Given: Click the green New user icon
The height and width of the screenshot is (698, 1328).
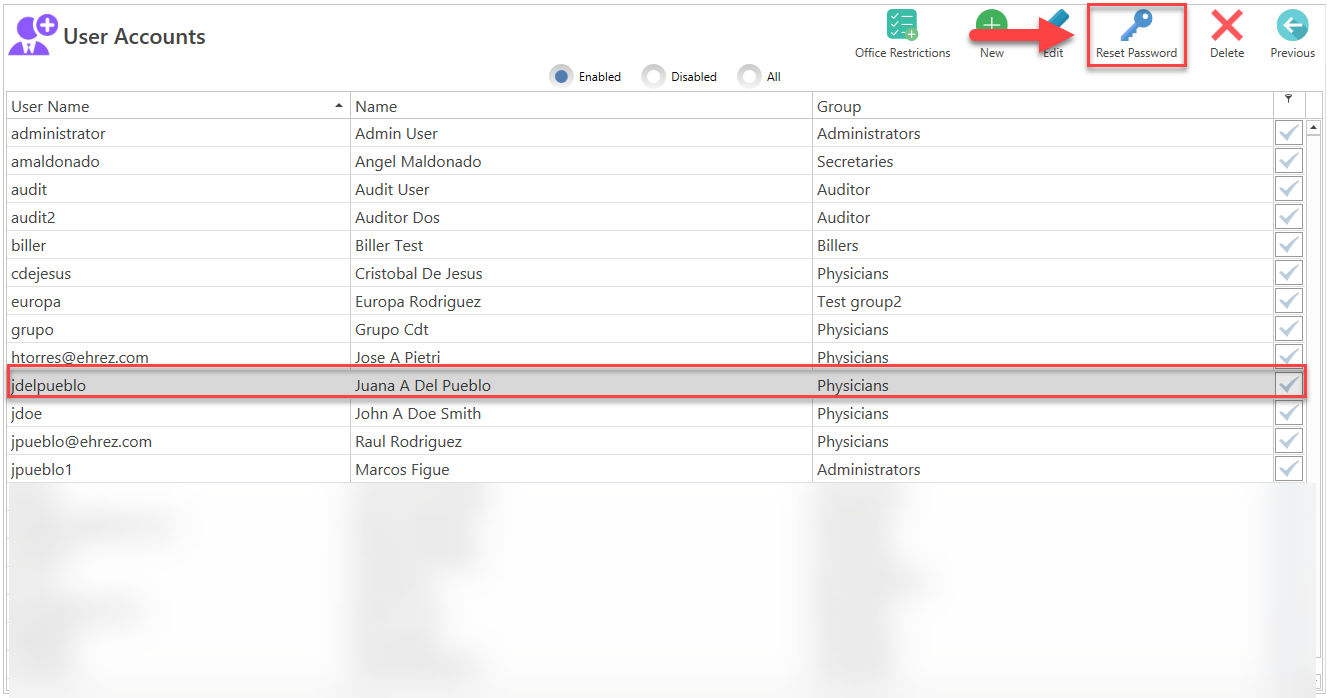Looking at the screenshot, I should coord(991,25).
